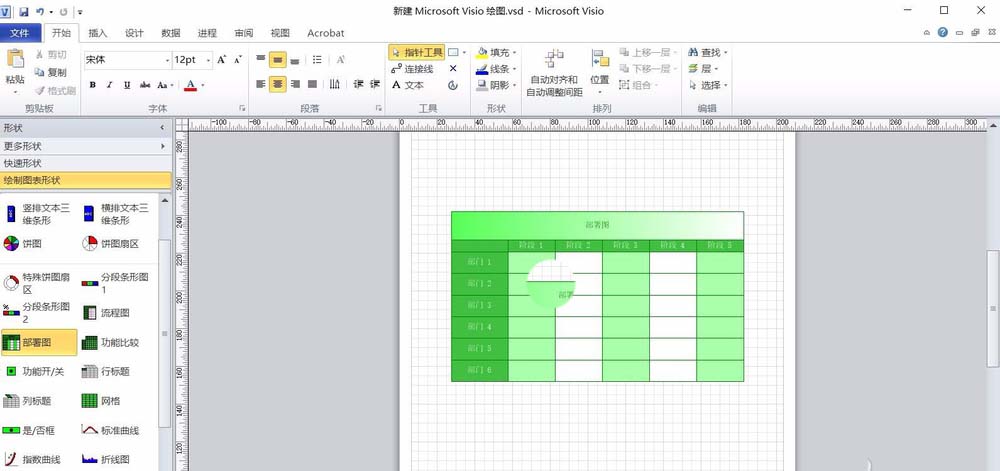Open the Line (线条) dropdown
The height and width of the screenshot is (471, 1000).
pos(496,69)
